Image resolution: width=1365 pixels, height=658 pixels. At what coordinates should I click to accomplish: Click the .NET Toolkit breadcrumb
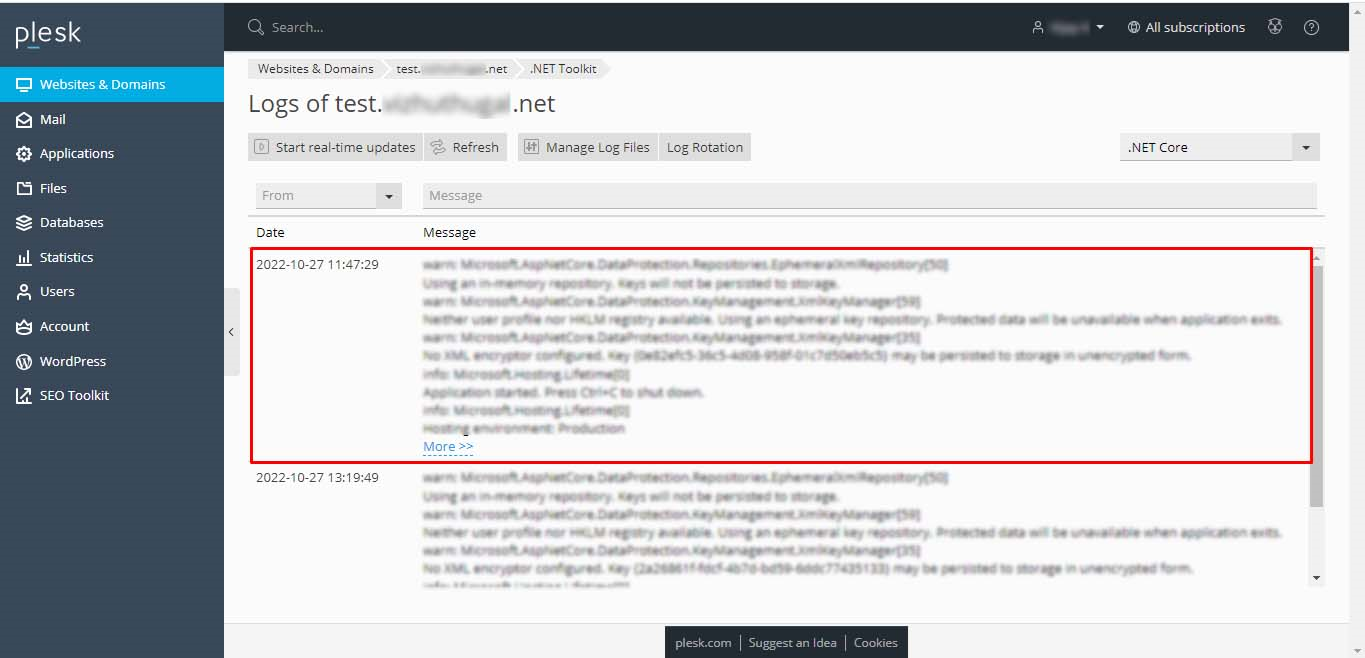[x=563, y=69]
